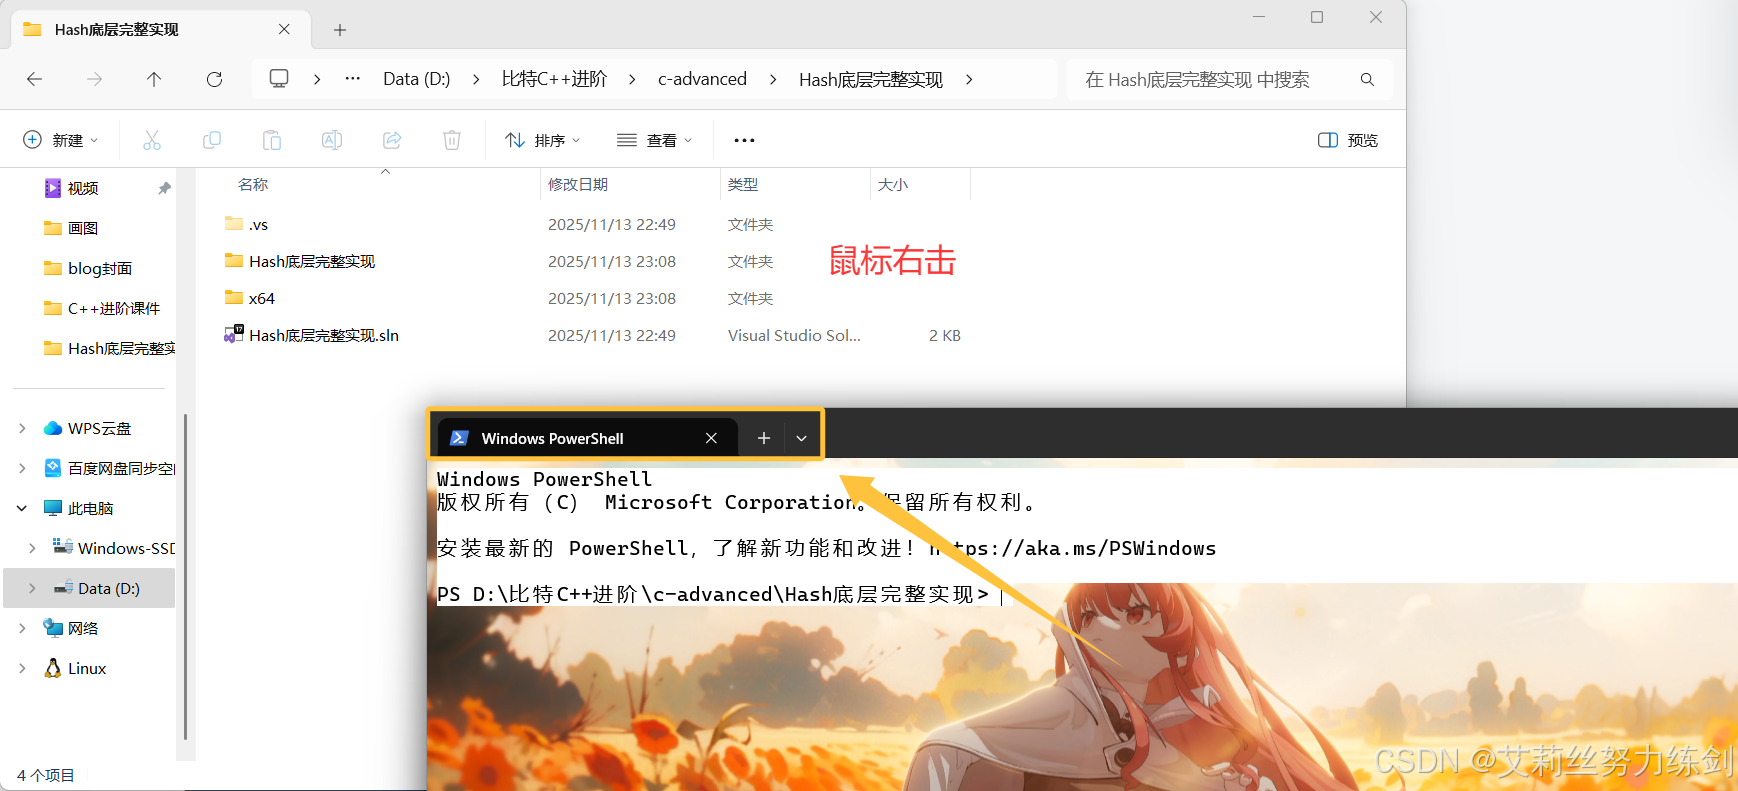
Task: Click the pin icon next to 视频
Action: [x=164, y=188]
